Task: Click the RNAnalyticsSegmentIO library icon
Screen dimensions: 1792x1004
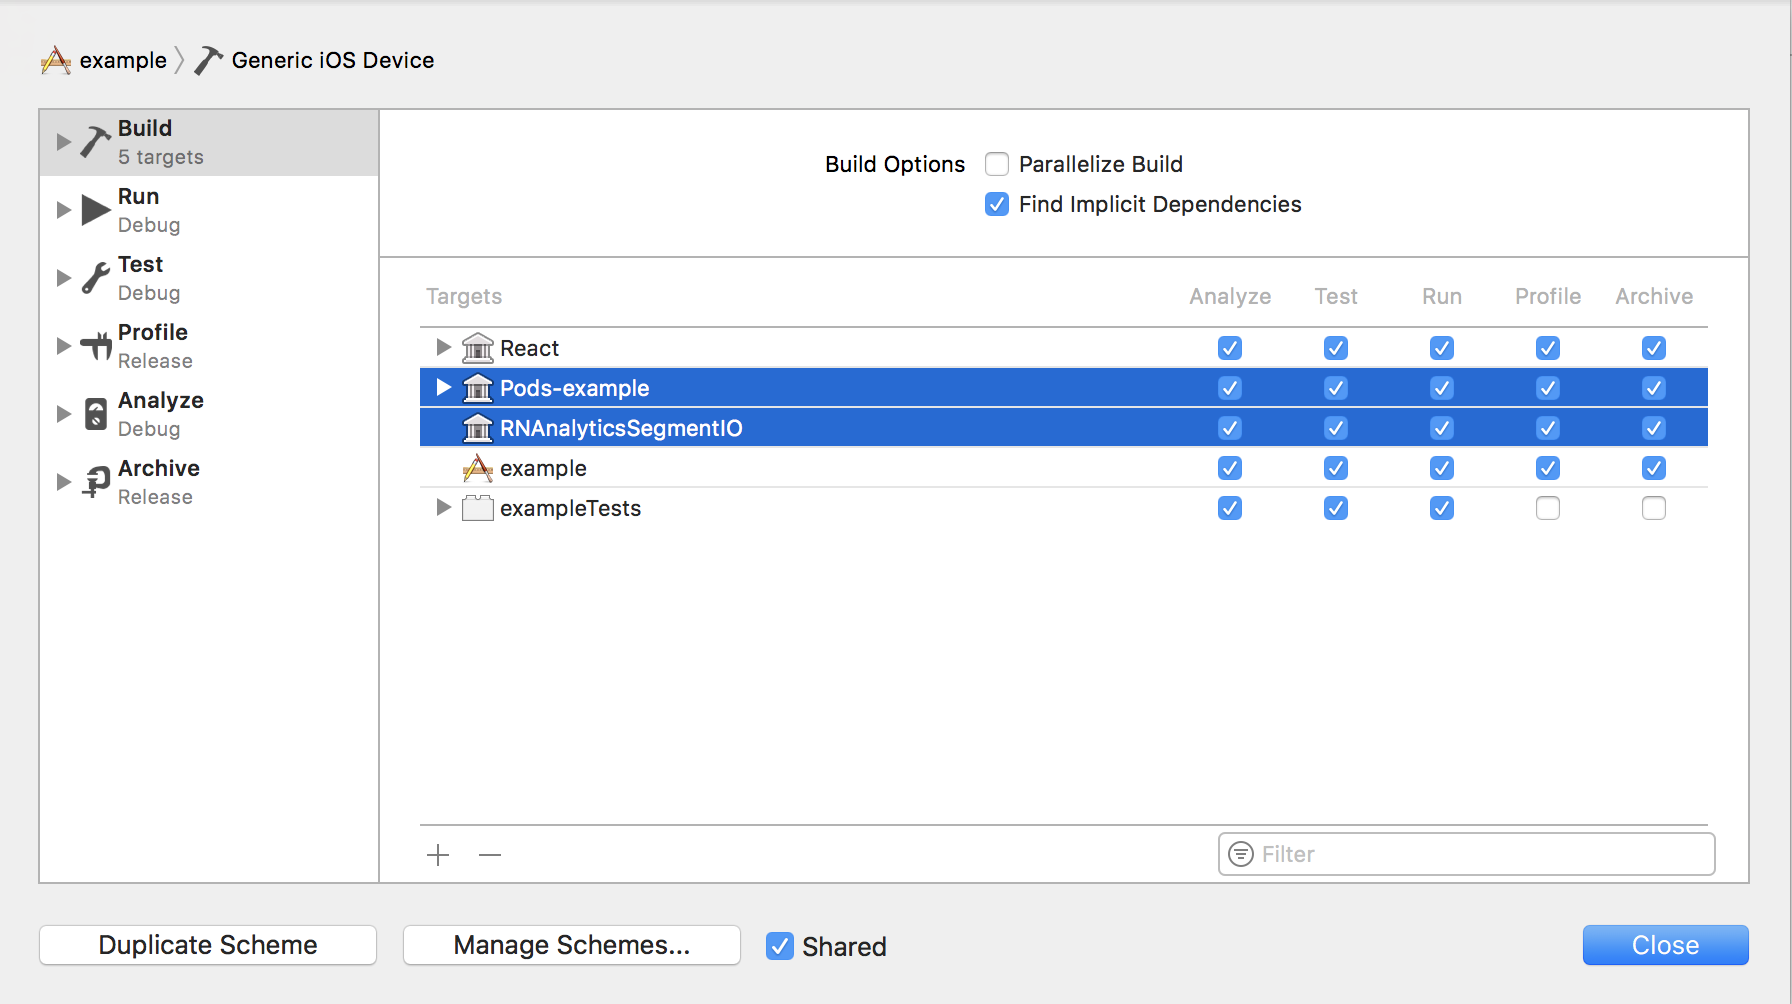Action: (478, 428)
